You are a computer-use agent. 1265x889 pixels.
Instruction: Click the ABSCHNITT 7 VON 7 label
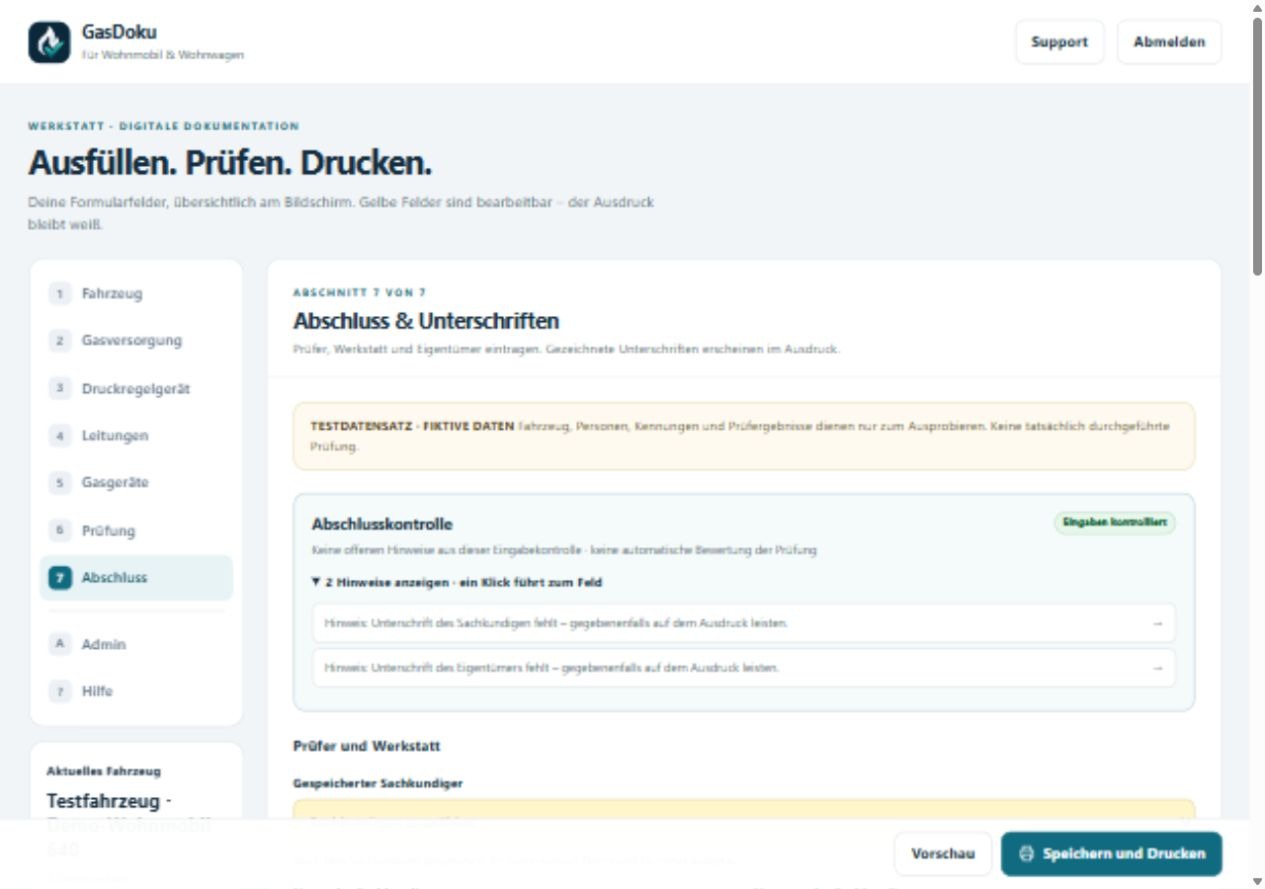click(359, 293)
